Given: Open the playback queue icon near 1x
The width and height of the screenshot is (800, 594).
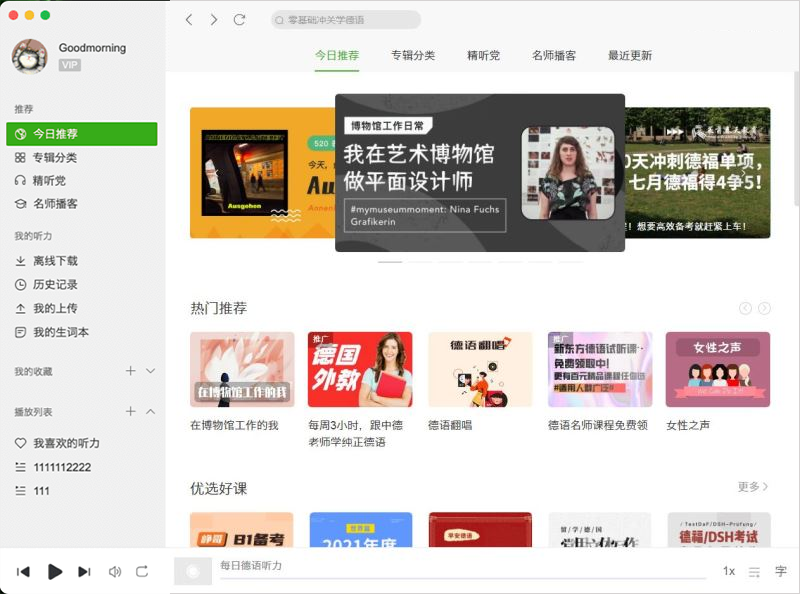Looking at the screenshot, I should (753, 571).
